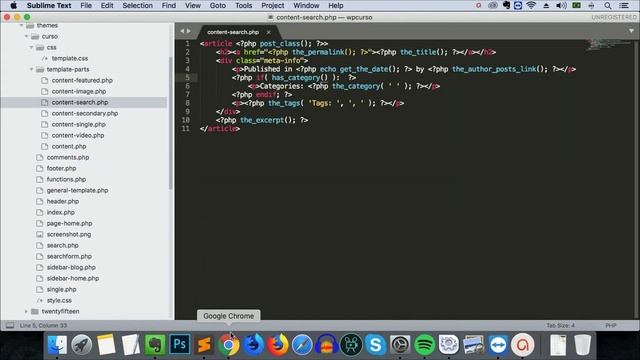The image size is (640, 360).
Task: Open Preview photo icon in dock
Action: point(473,344)
